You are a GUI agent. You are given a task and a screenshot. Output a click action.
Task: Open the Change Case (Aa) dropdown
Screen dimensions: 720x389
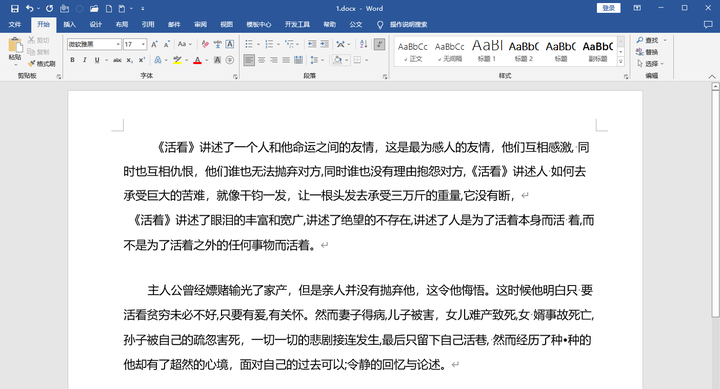tap(185, 44)
